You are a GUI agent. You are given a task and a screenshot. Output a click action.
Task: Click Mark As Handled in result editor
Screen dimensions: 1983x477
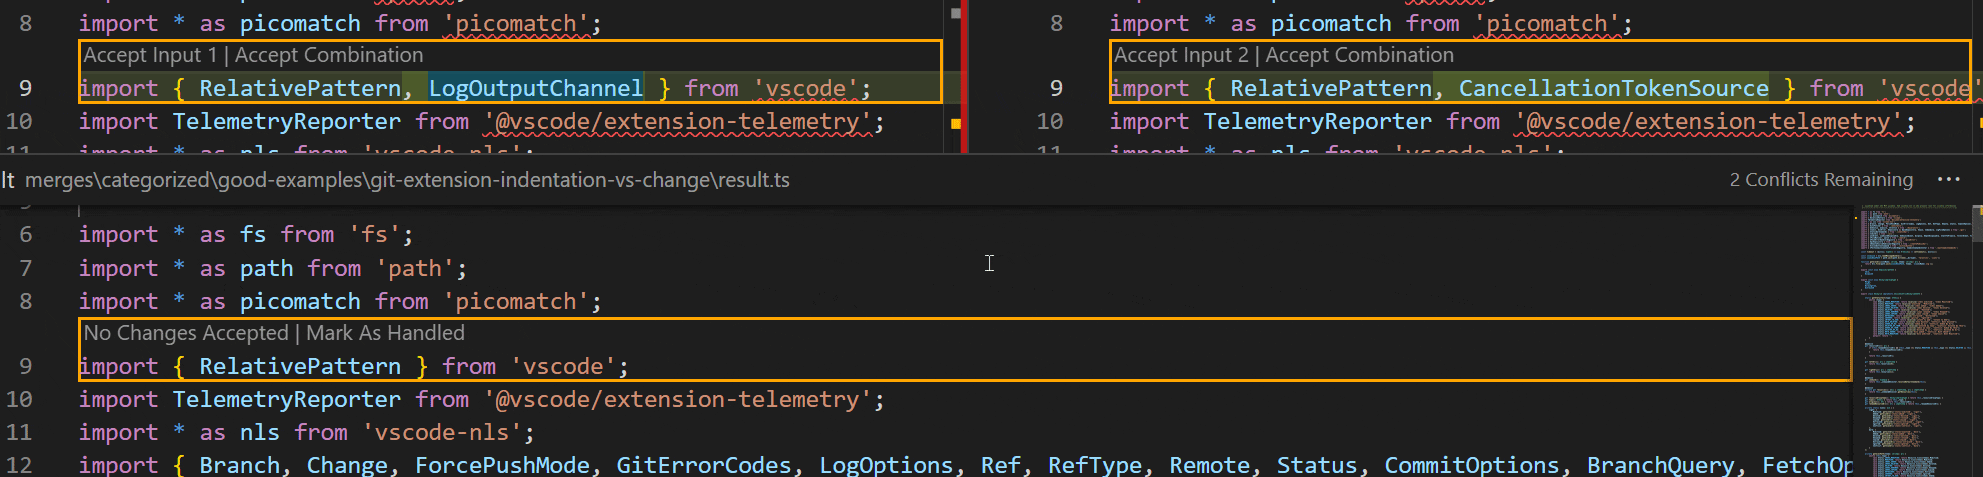click(x=385, y=333)
